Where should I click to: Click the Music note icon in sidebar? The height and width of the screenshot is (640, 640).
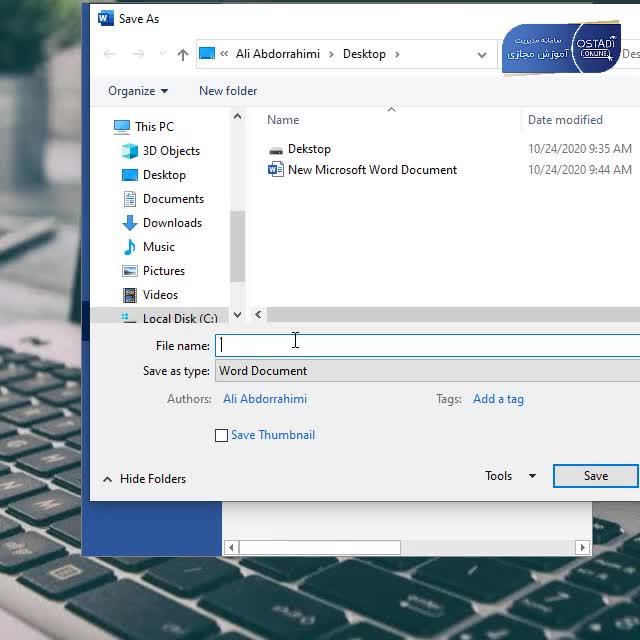[x=130, y=247]
